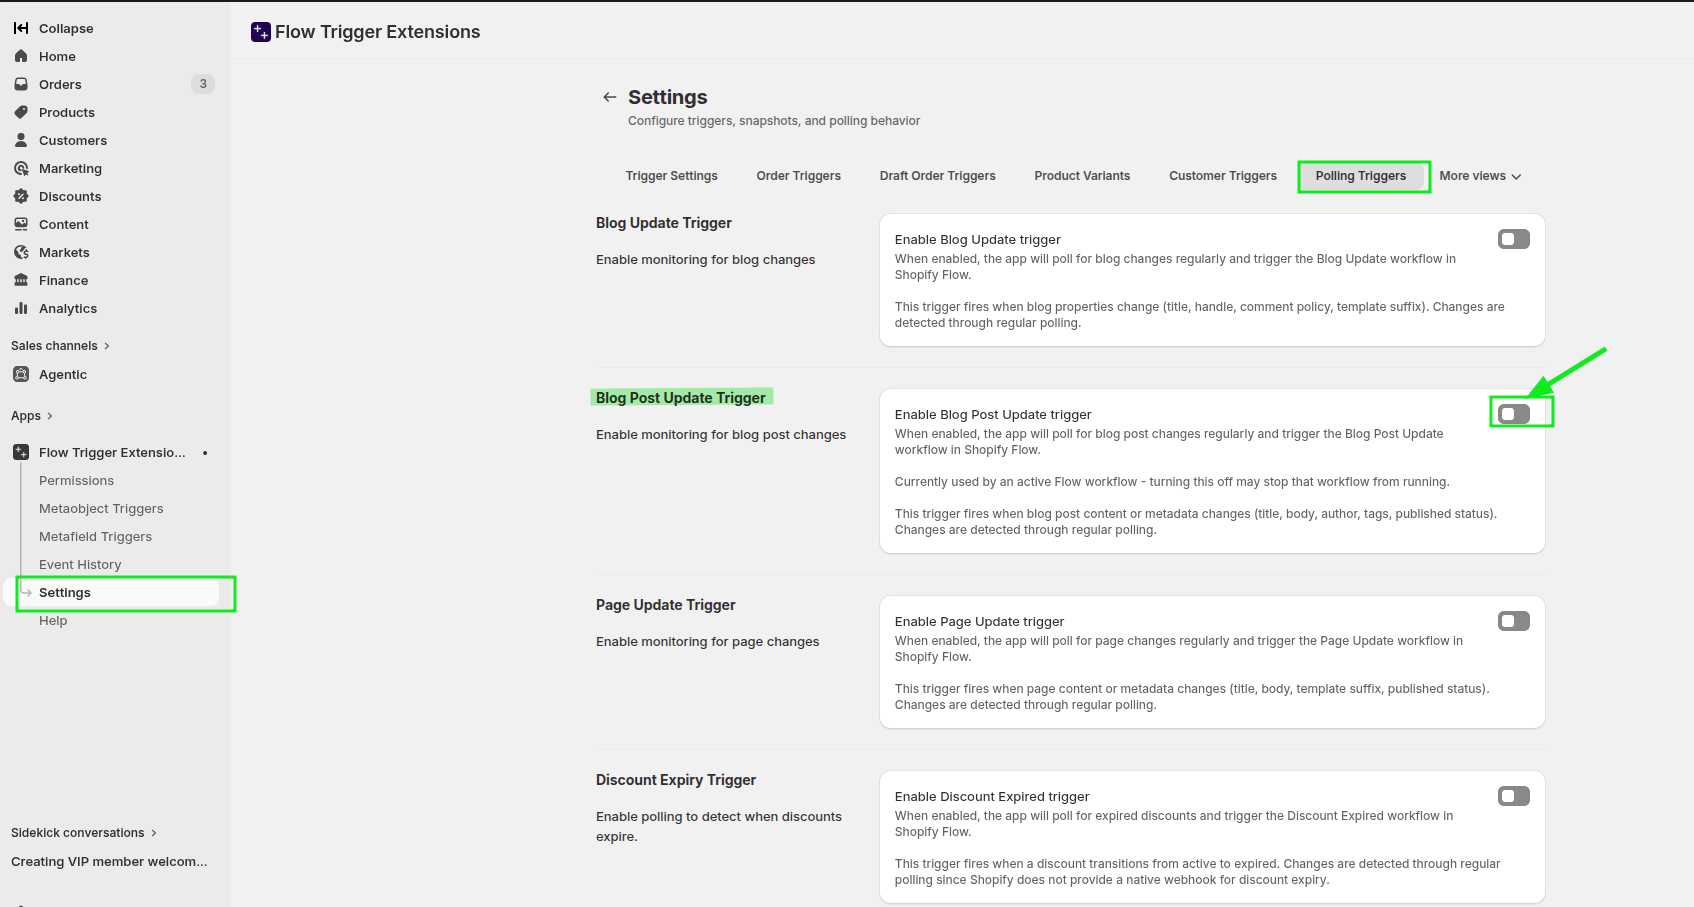1694x907 pixels.
Task: Click 'Configure triggers, snapshots, and polling behavior' subtitle
Action: pos(774,121)
